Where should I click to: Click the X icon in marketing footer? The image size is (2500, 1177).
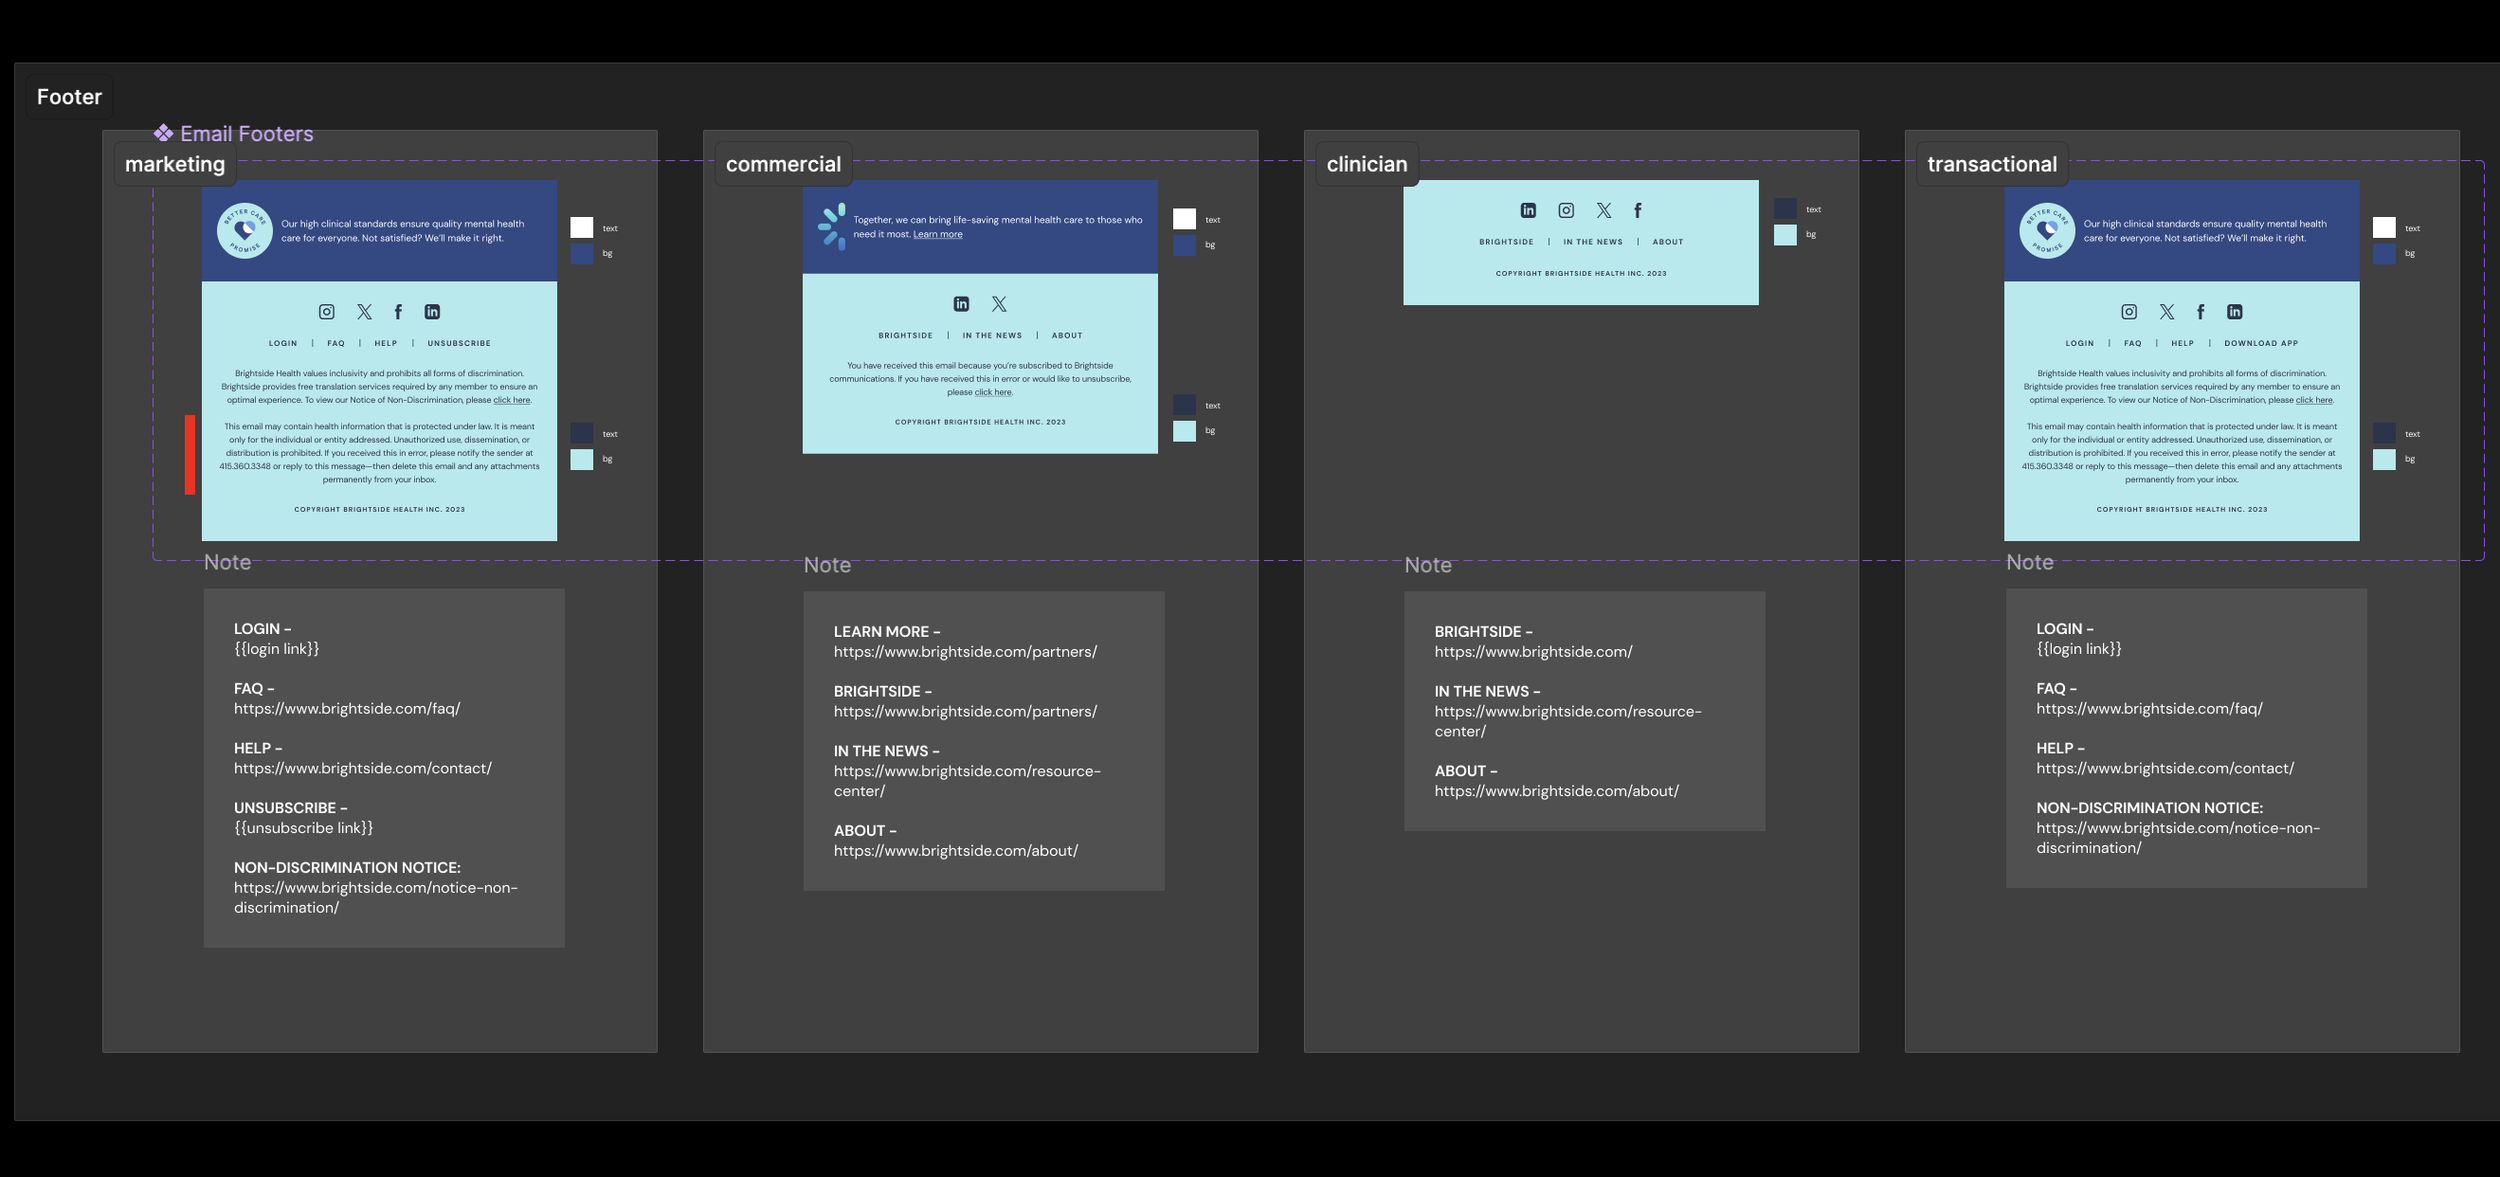tap(364, 312)
